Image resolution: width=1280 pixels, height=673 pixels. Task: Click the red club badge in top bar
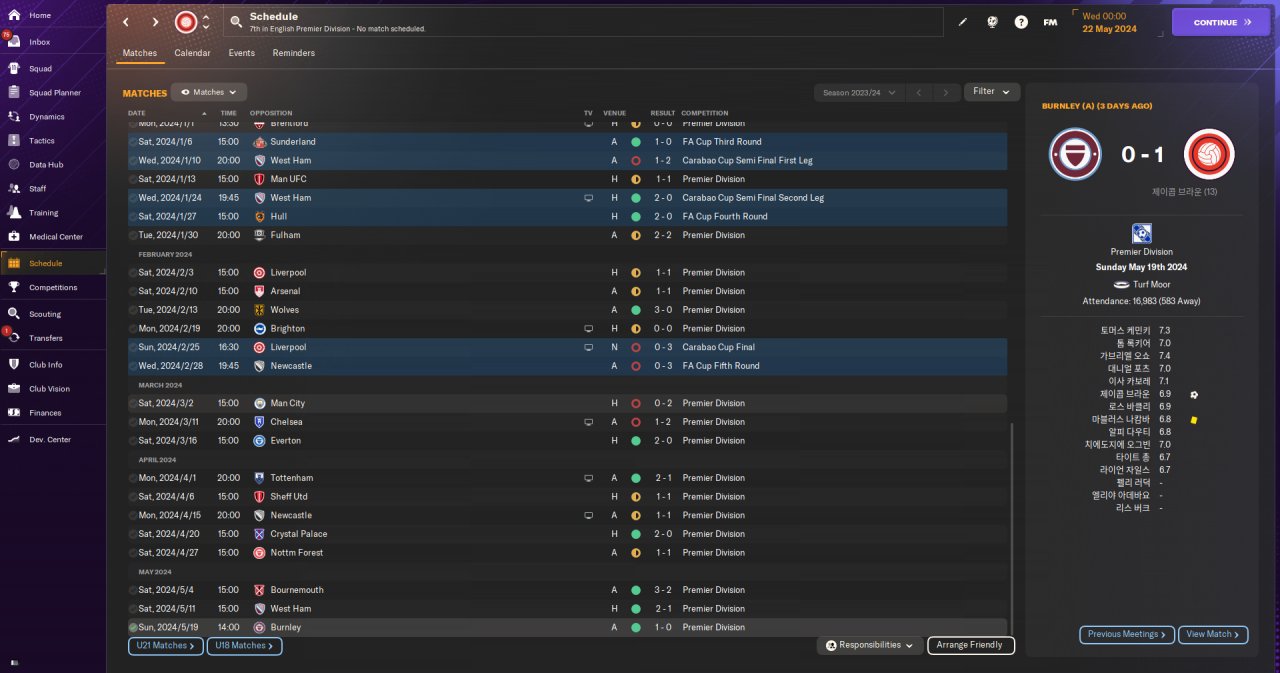click(186, 22)
